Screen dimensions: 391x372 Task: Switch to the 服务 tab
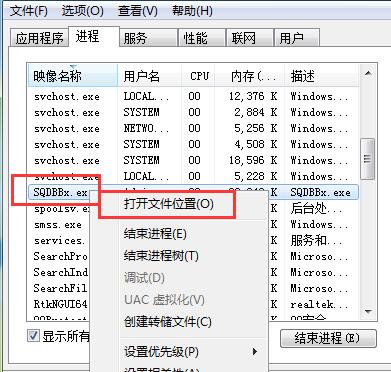148,38
